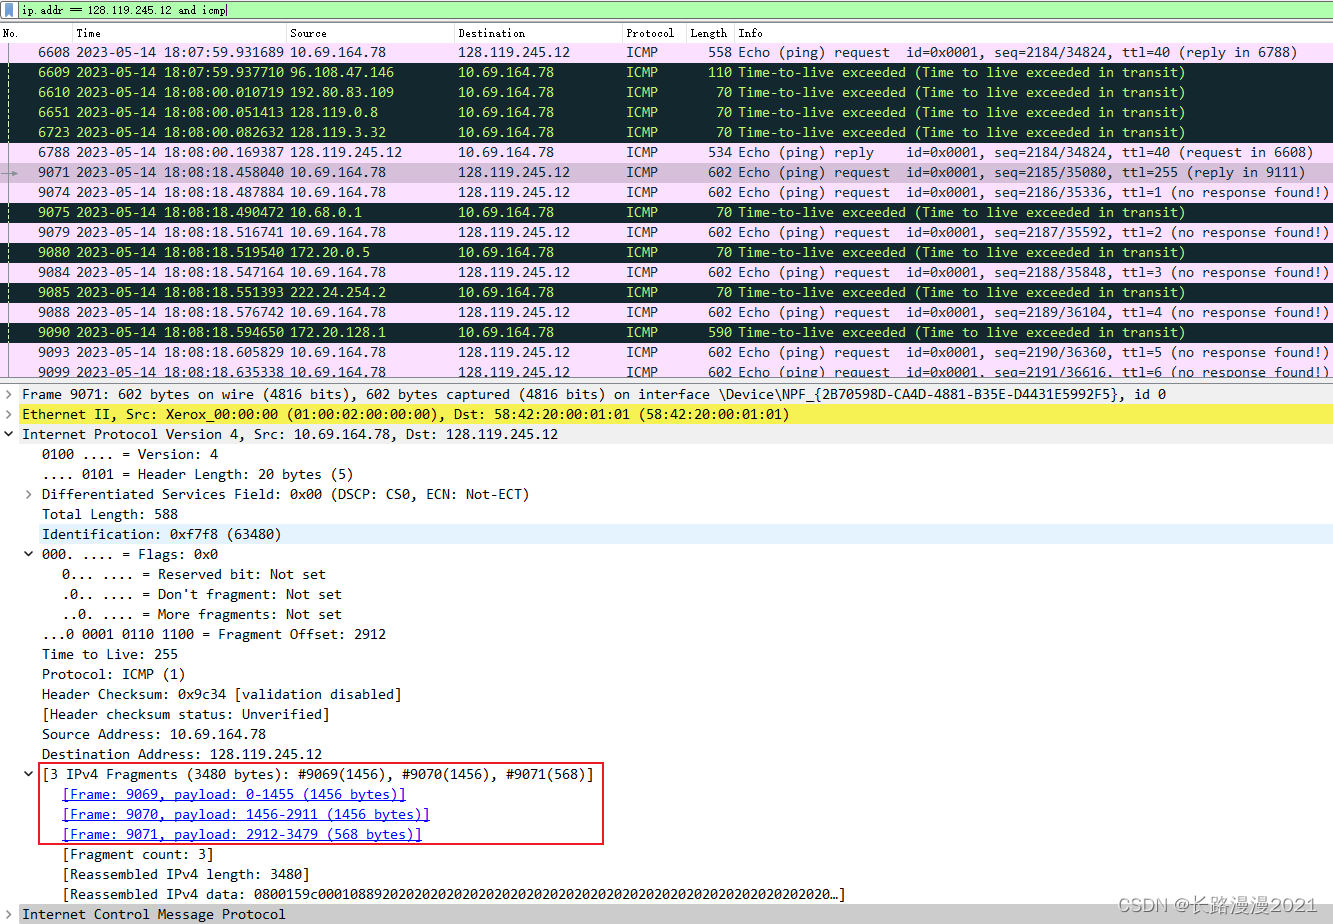Select the 'Fragment Offset: 2912' field
This screenshot has width=1333, height=924.
[214, 634]
